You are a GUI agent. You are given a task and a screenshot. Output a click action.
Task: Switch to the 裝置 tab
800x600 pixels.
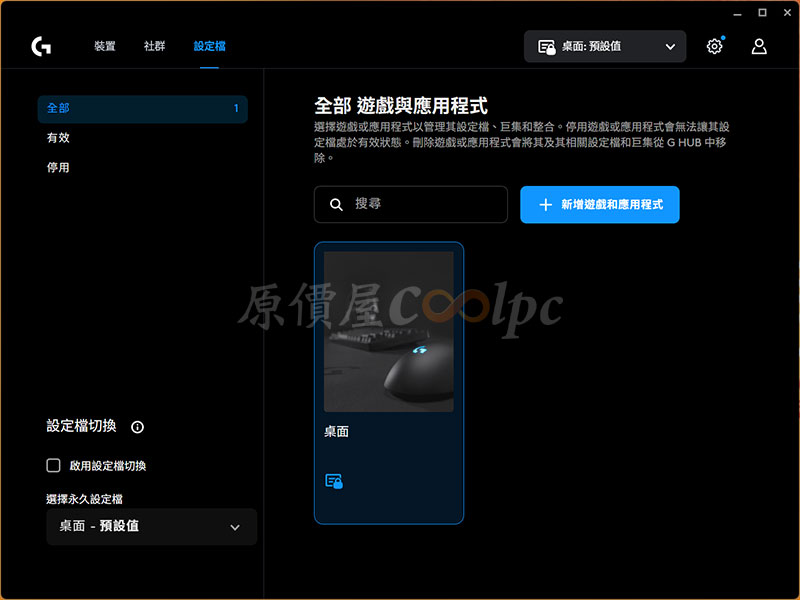point(105,46)
